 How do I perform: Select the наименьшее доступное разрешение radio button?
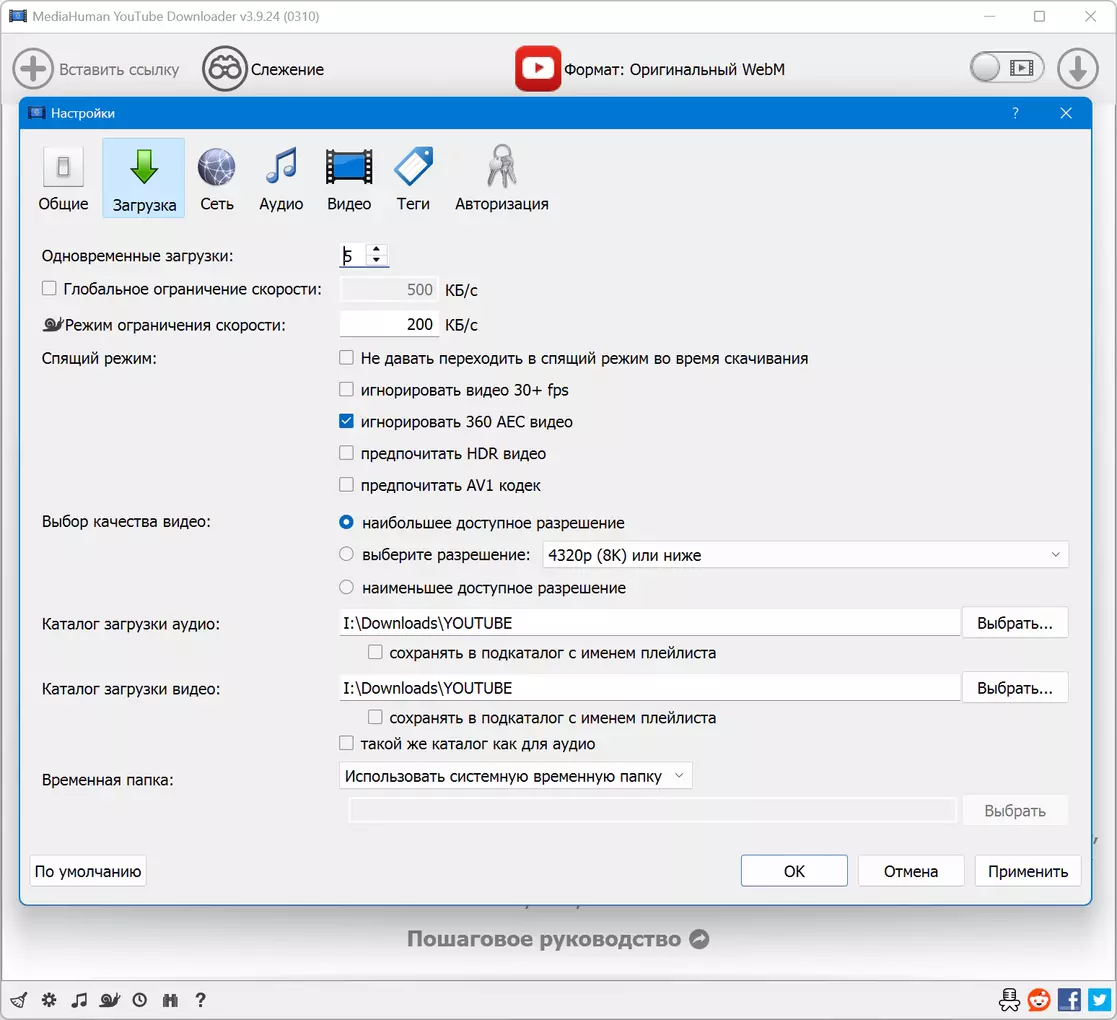pos(346,588)
